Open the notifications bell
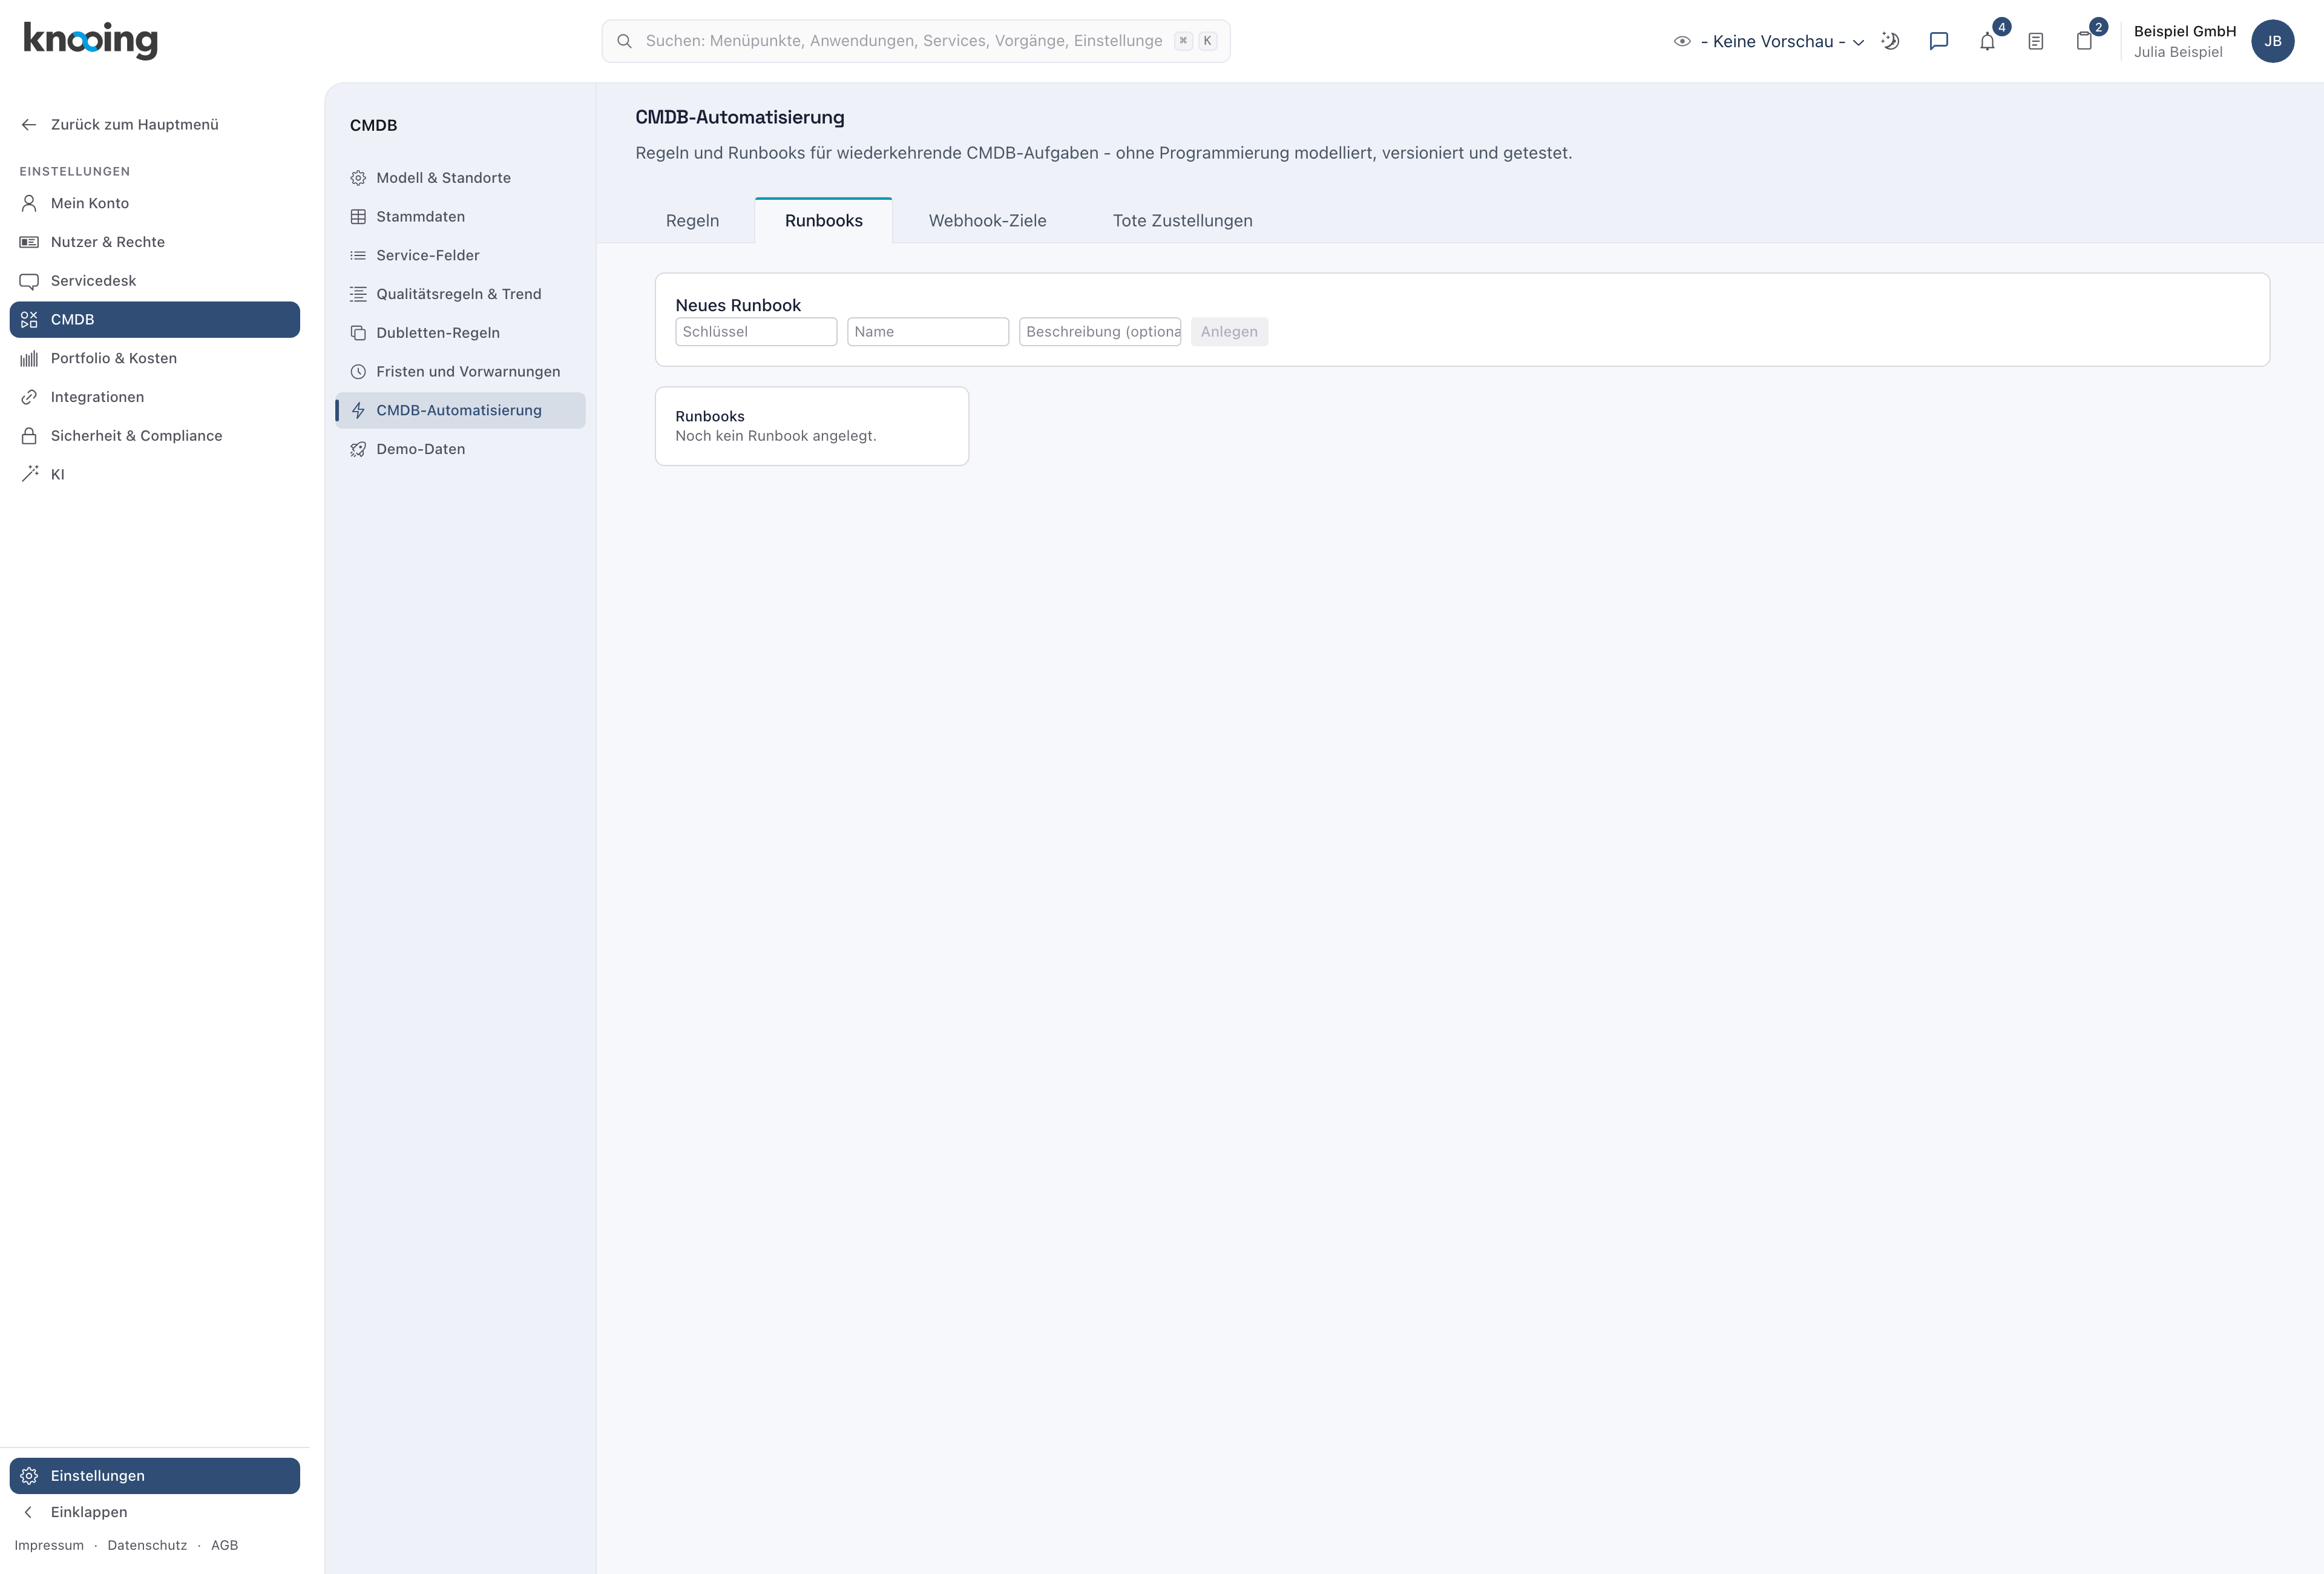This screenshot has width=2324, height=1574. (1987, 41)
